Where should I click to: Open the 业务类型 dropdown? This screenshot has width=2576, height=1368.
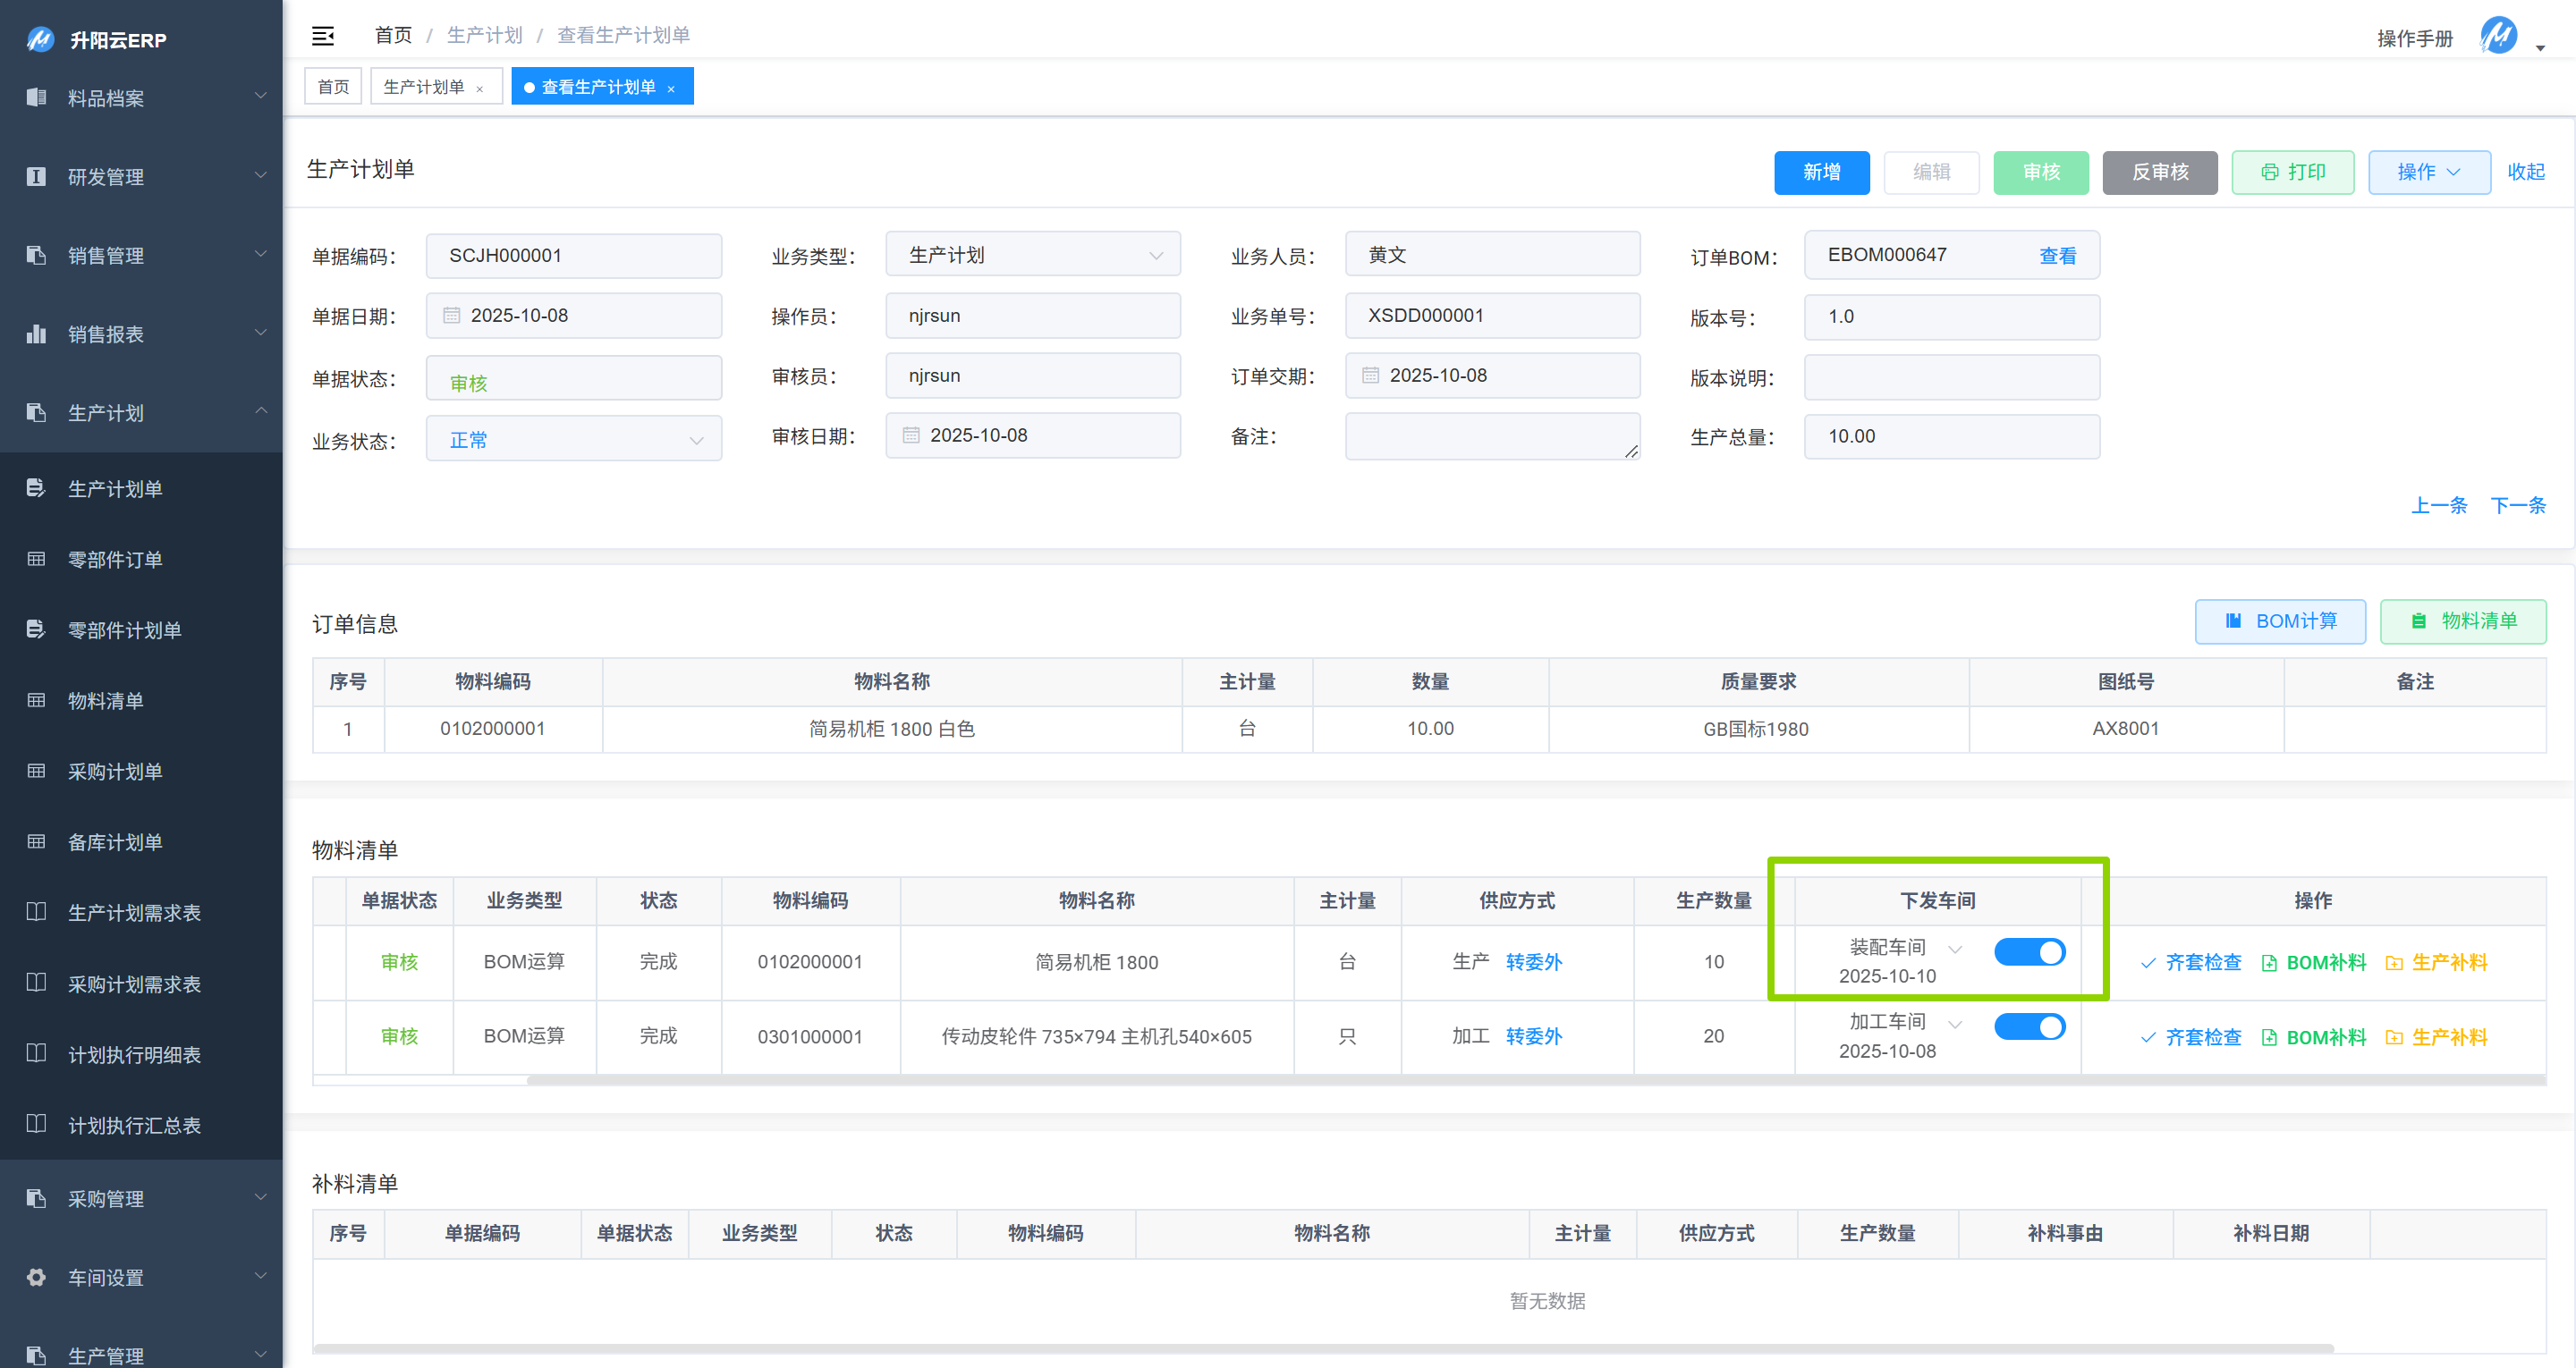pyautogui.click(x=1032, y=254)
